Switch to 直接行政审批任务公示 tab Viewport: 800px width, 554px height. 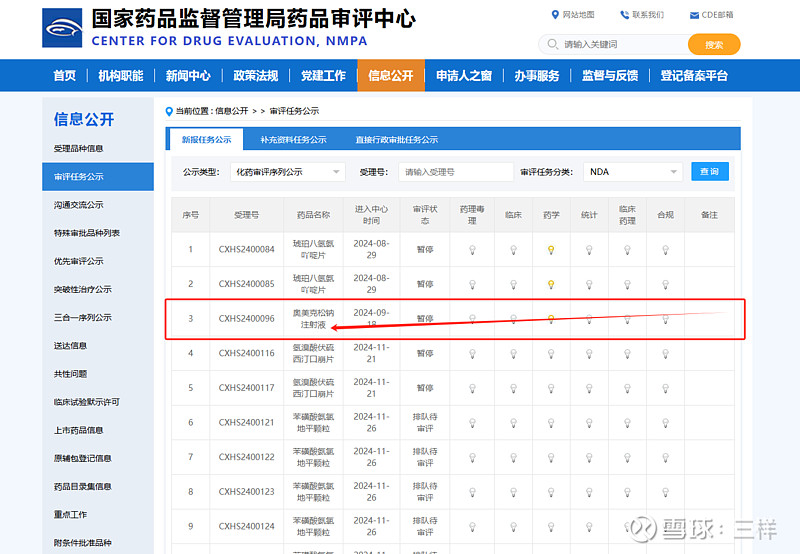pos(396,140)
